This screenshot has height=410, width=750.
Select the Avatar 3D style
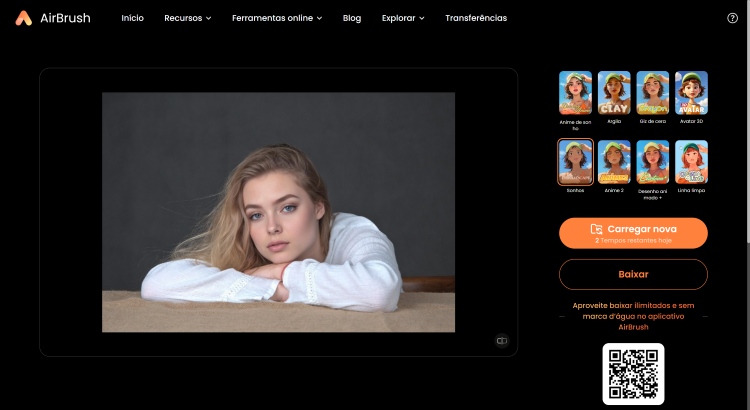coord(691,93)
